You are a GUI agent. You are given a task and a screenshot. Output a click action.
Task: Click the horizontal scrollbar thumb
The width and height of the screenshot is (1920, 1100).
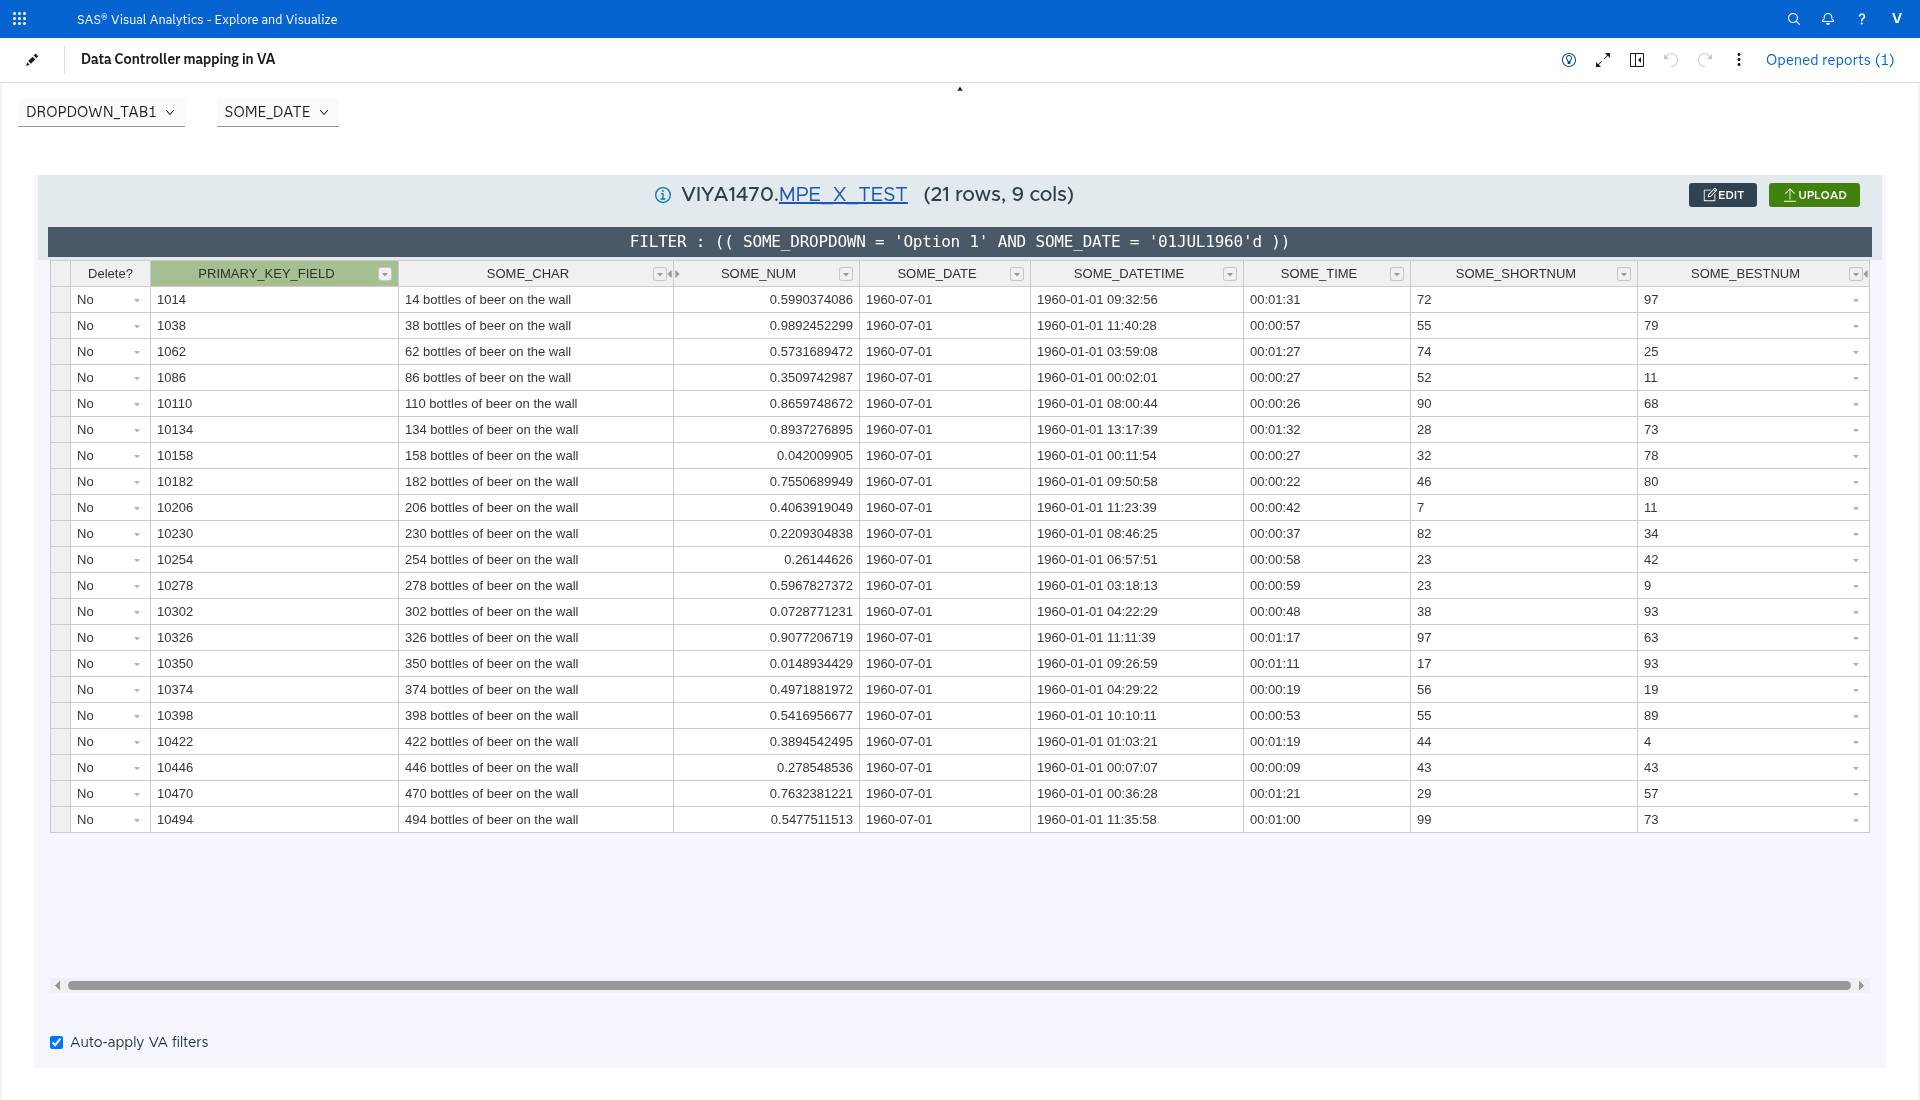click(x=959, y=986)
